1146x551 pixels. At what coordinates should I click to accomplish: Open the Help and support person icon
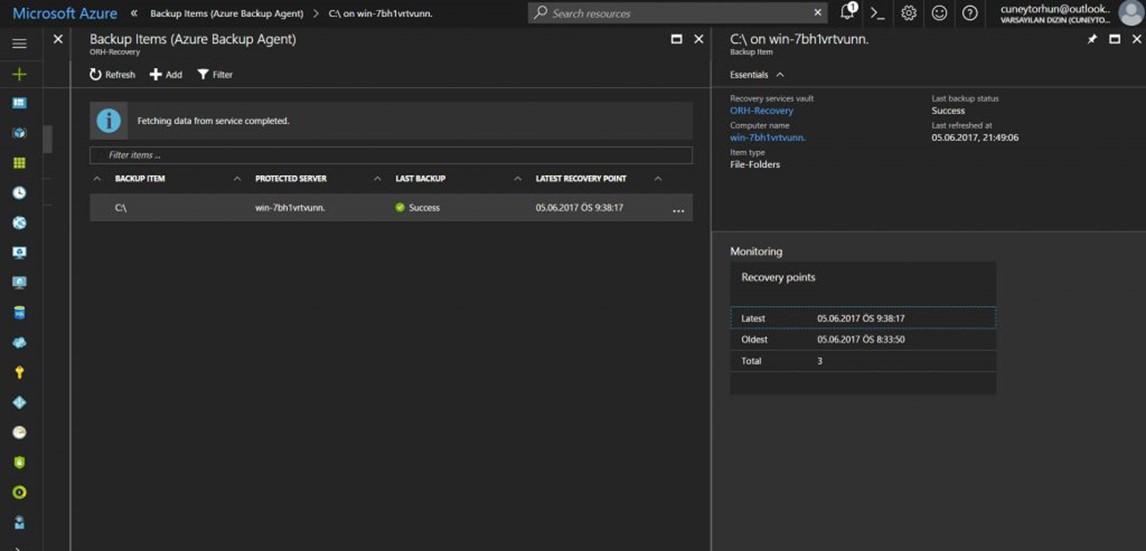coord(20,522)
